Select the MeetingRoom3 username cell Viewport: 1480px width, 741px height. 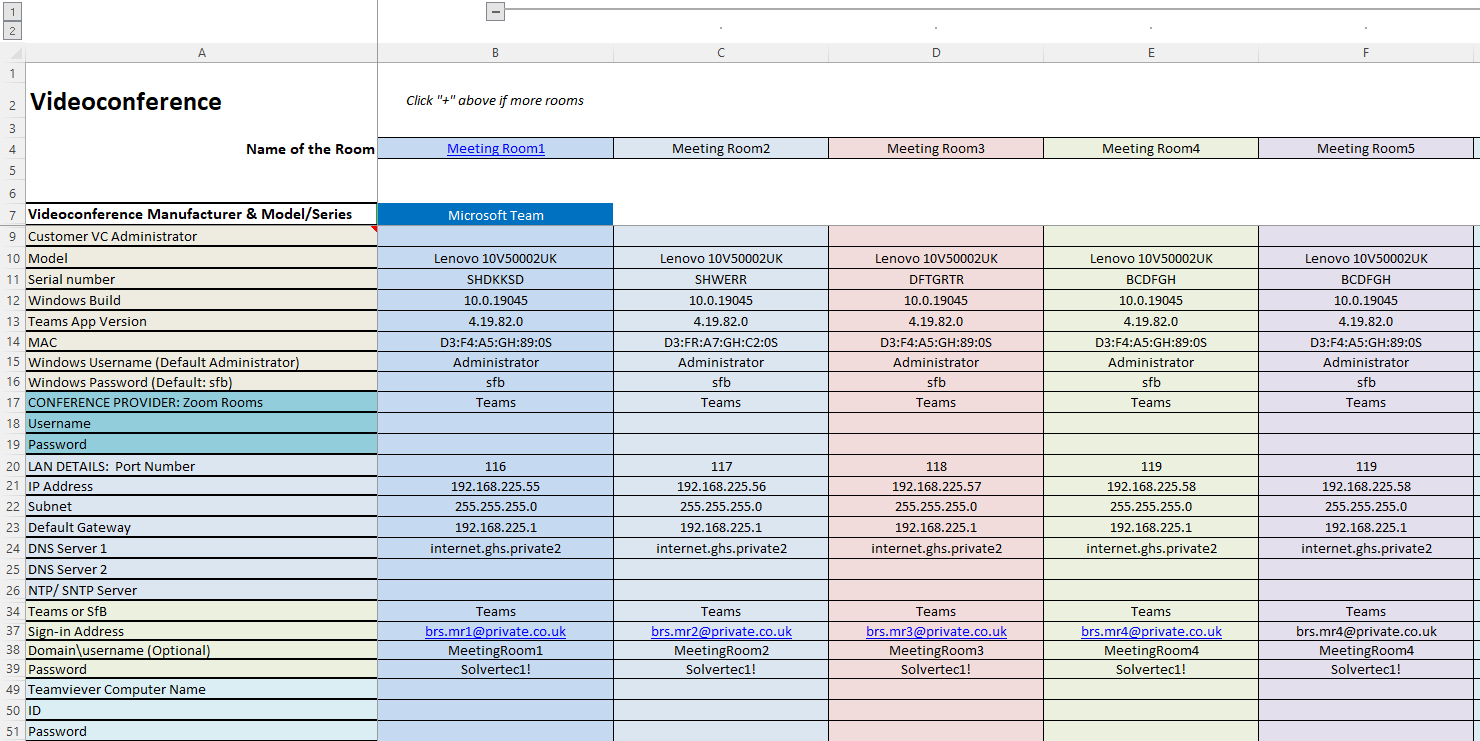[x=936, y=651]
